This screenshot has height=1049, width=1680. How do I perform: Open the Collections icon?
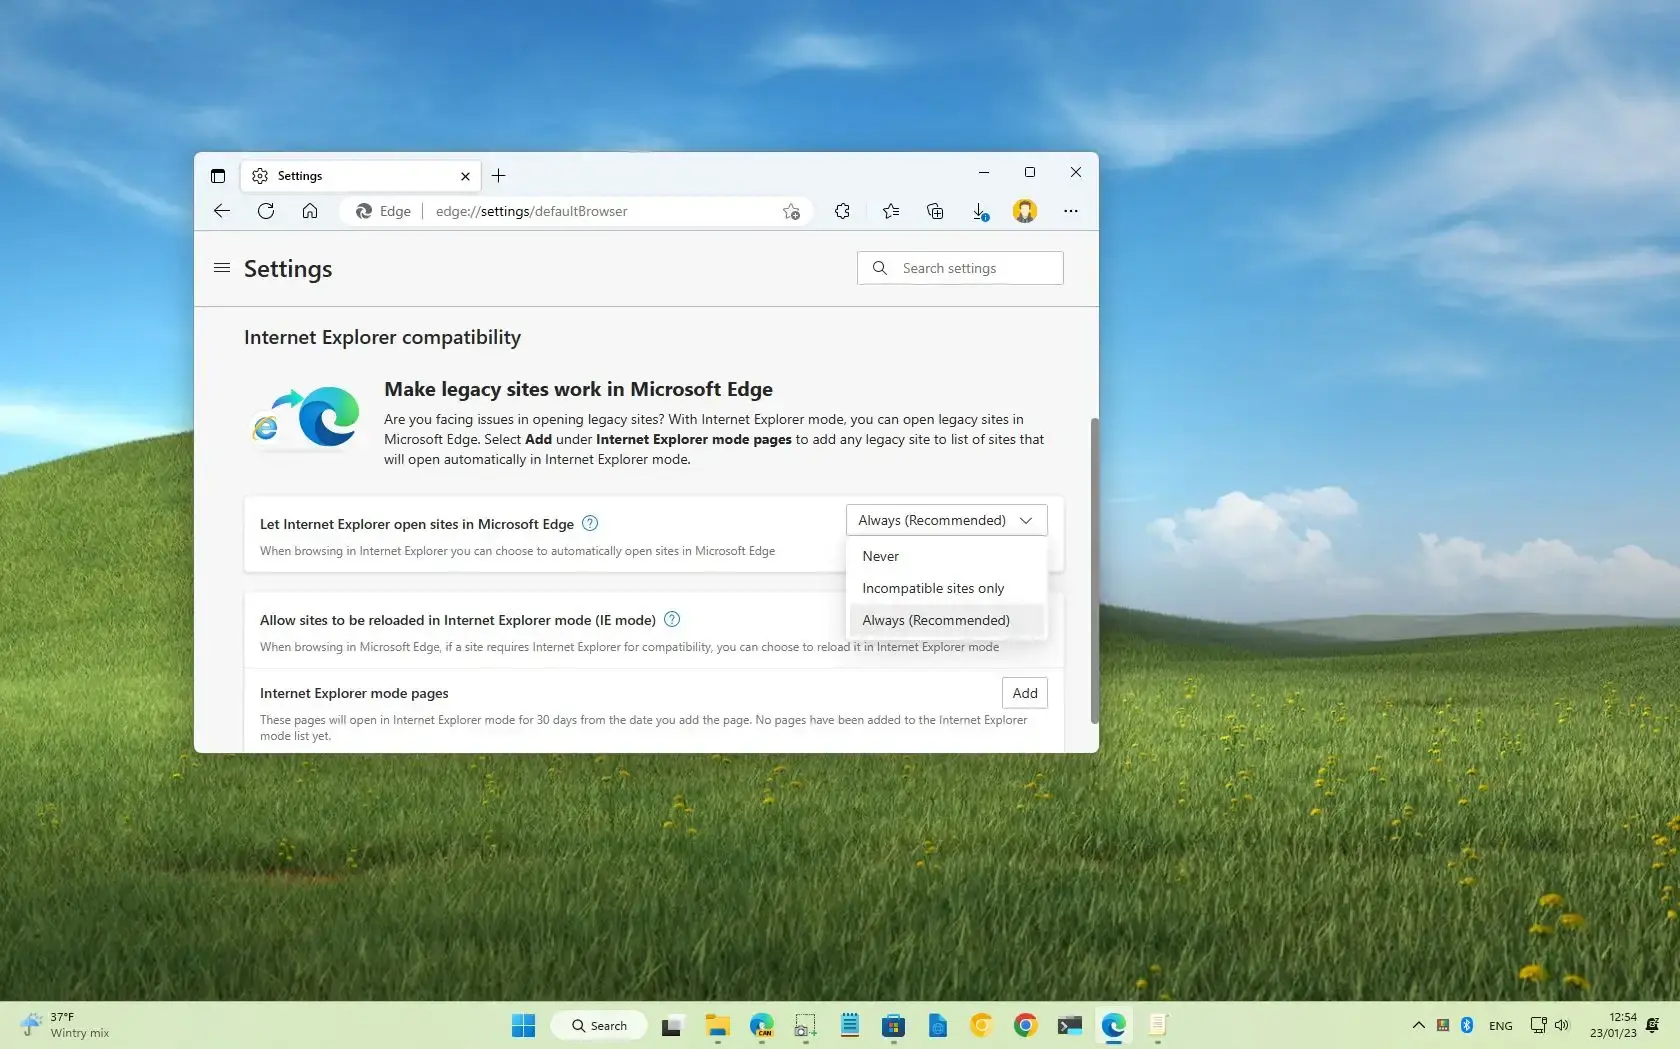pyautogui.click(x=935, y=211)
